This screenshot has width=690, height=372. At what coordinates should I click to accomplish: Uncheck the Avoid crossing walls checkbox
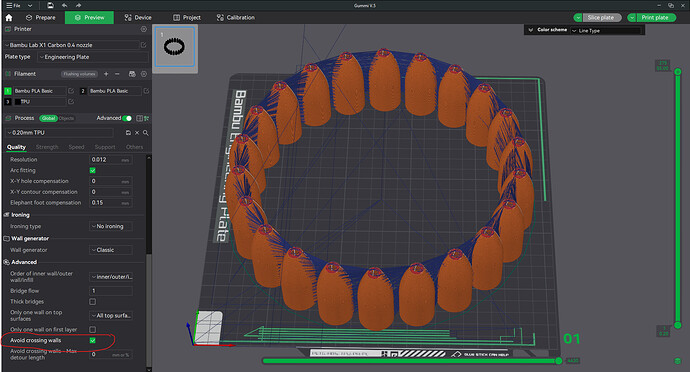92,340
